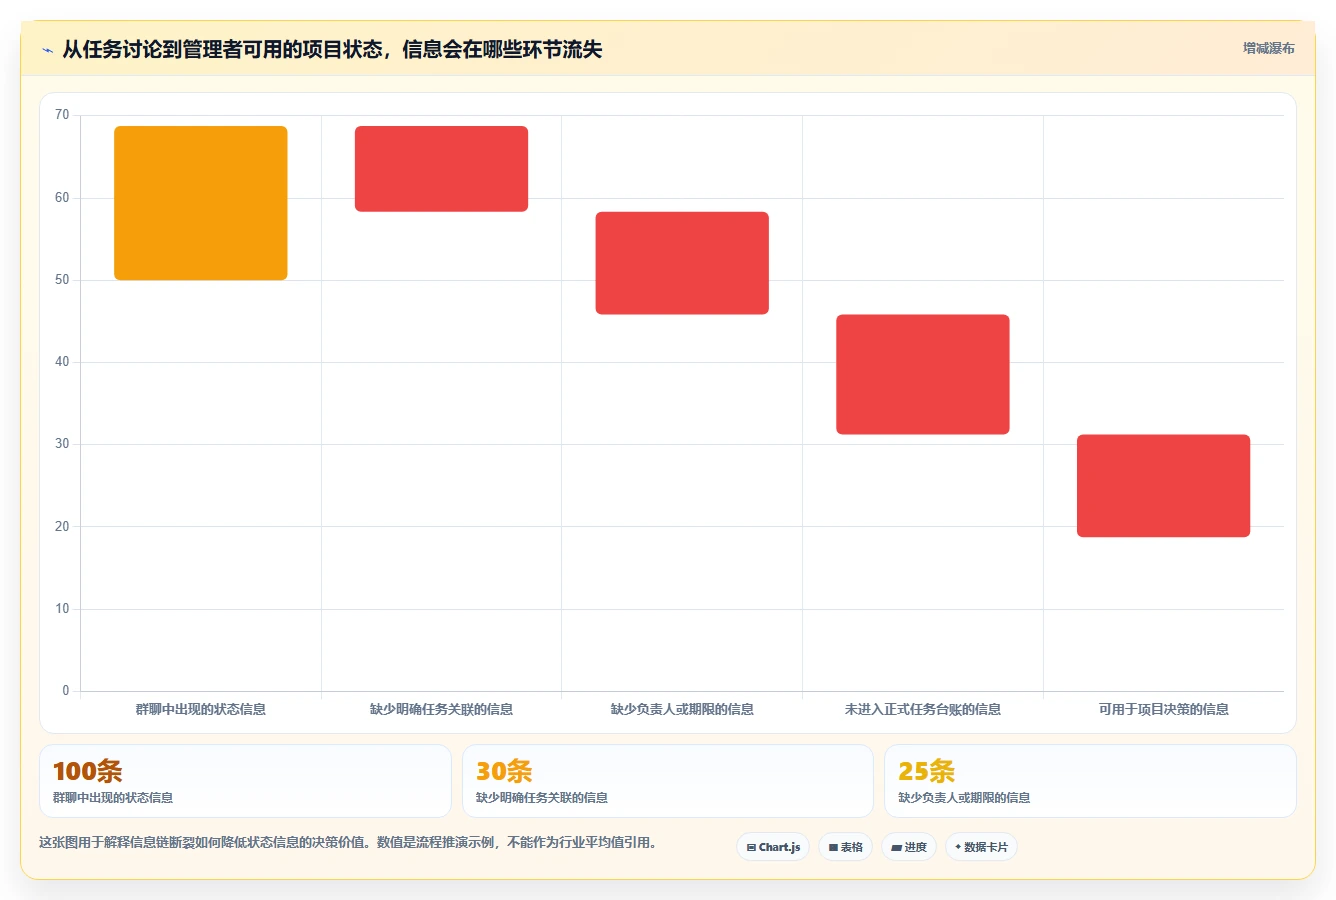Click the 增减瀑布 label in the header

tap(1268, 48)
